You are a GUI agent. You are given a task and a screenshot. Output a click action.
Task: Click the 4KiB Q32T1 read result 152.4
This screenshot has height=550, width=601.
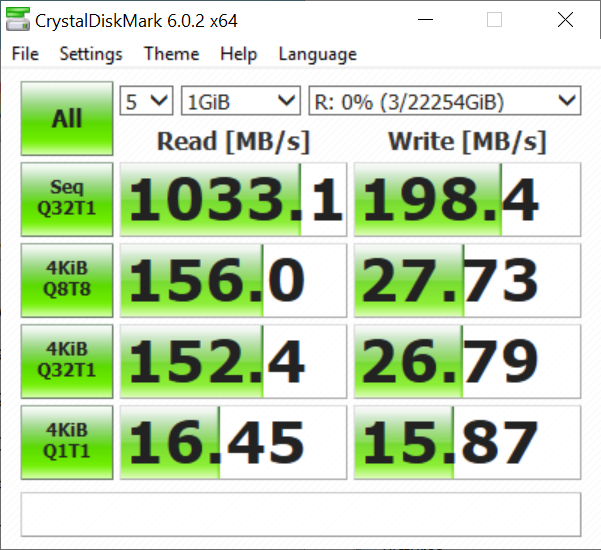coord(233,361)
